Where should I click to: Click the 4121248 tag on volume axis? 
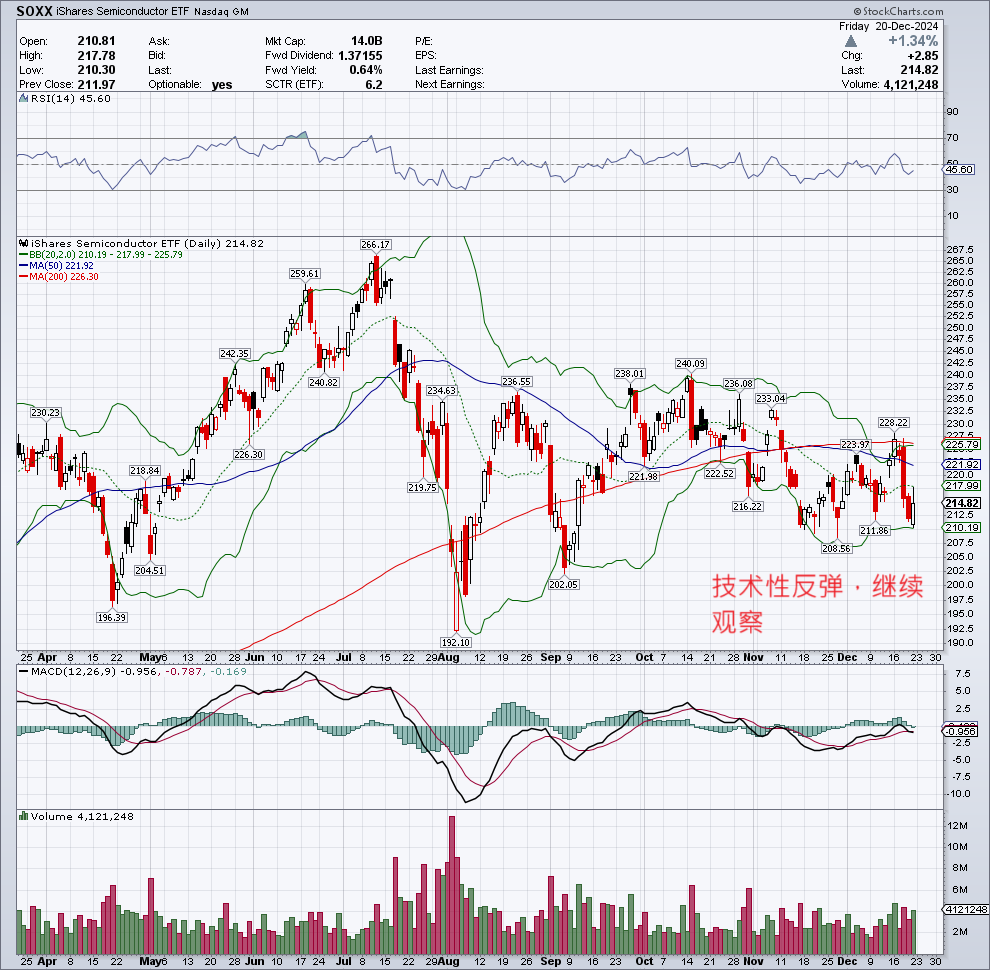coord(965,909)
